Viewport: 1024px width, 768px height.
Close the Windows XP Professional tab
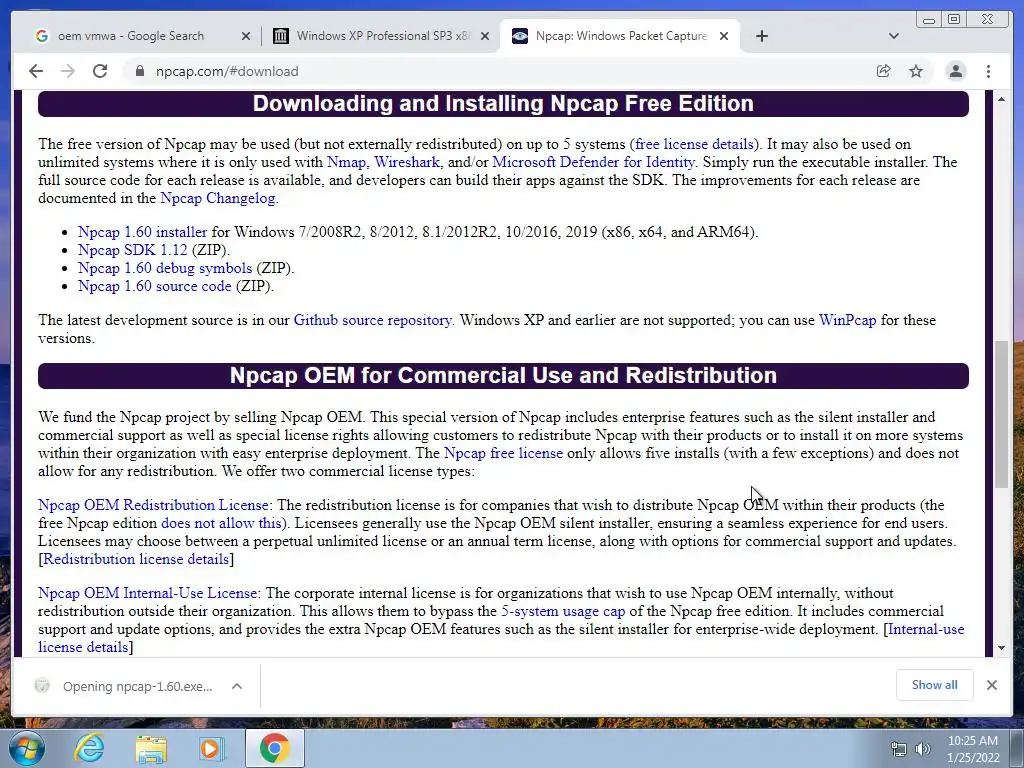(485, 36)
